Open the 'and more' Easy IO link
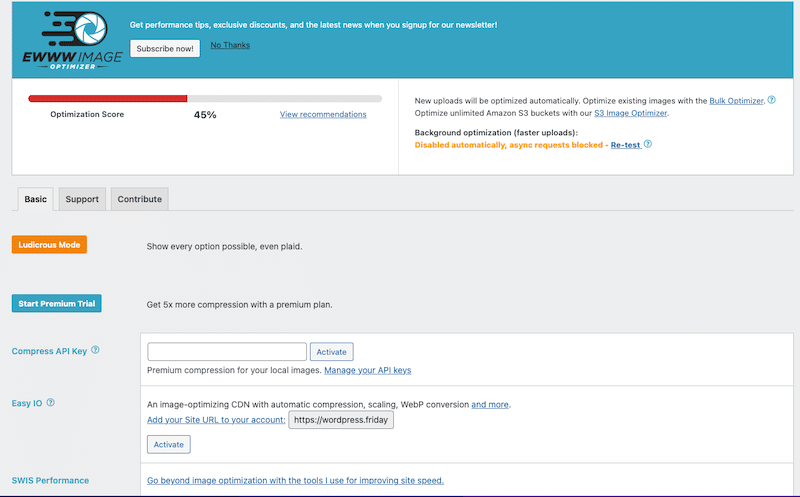This screenshot has width=800, height=497. (490, 404)
